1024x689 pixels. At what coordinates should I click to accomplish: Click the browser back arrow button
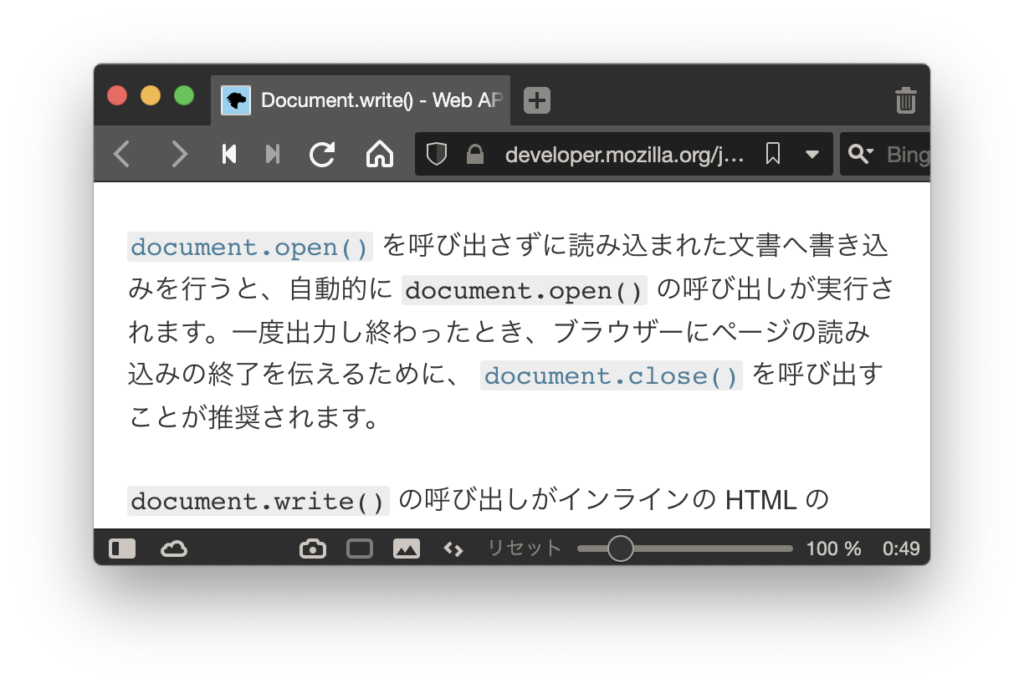122,154
